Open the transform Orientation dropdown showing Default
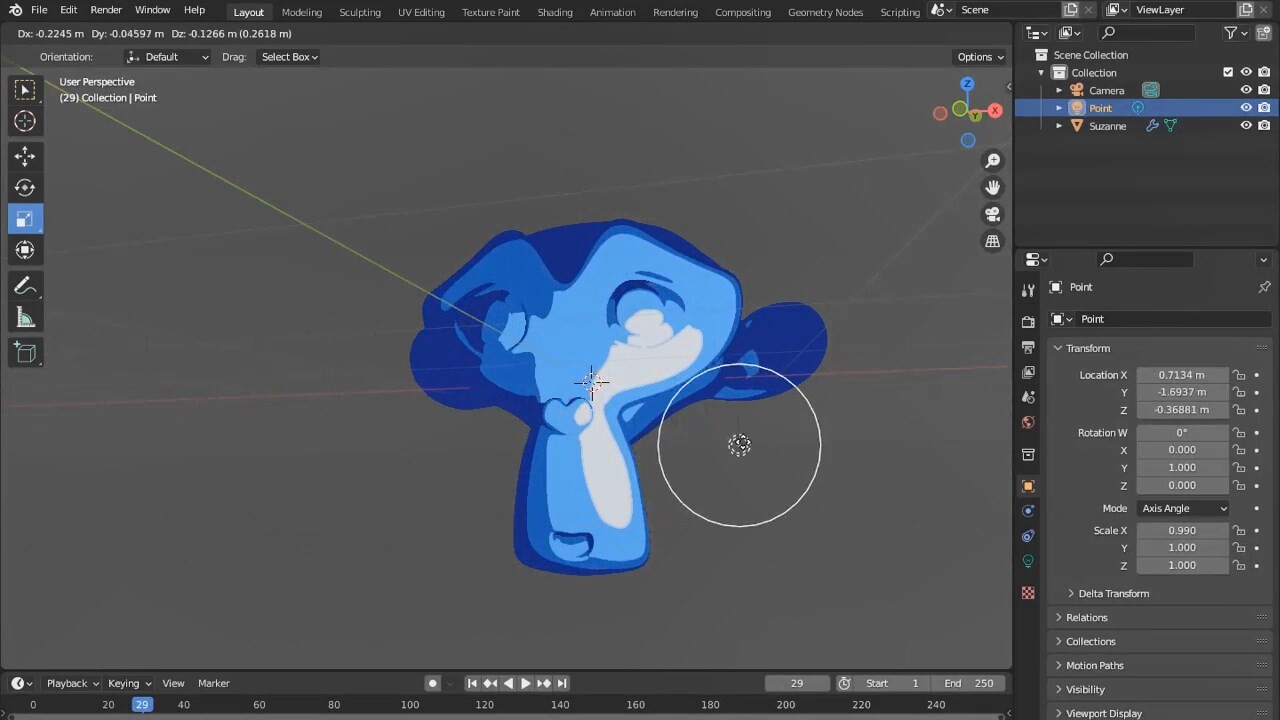 click(x=168, y=57)
